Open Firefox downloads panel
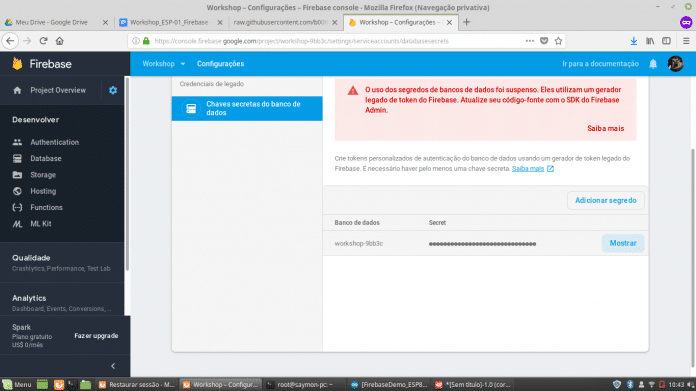The image size is (696, 391). coord(634,41)
